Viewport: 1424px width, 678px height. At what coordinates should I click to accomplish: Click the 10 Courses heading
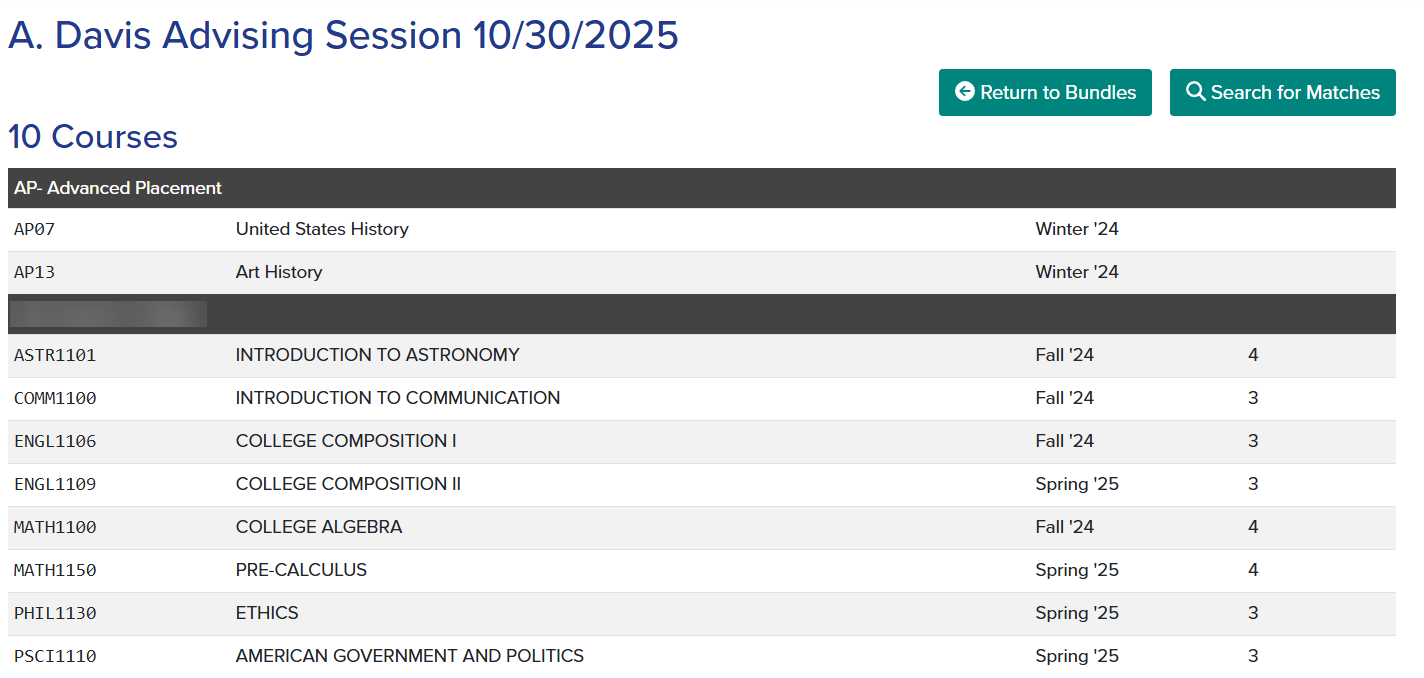tap(92, 137)
